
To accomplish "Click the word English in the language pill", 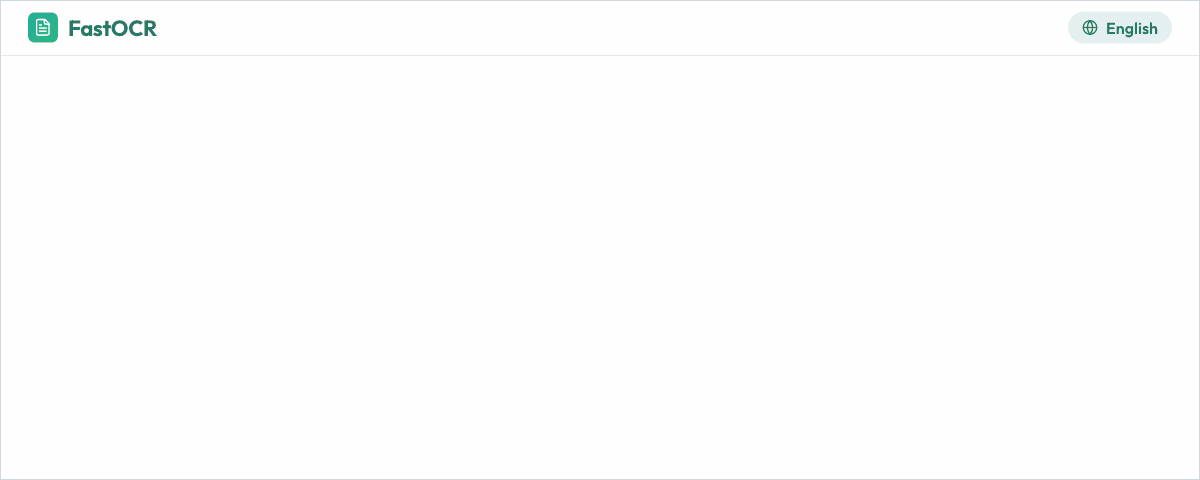I will [1132, 28].
